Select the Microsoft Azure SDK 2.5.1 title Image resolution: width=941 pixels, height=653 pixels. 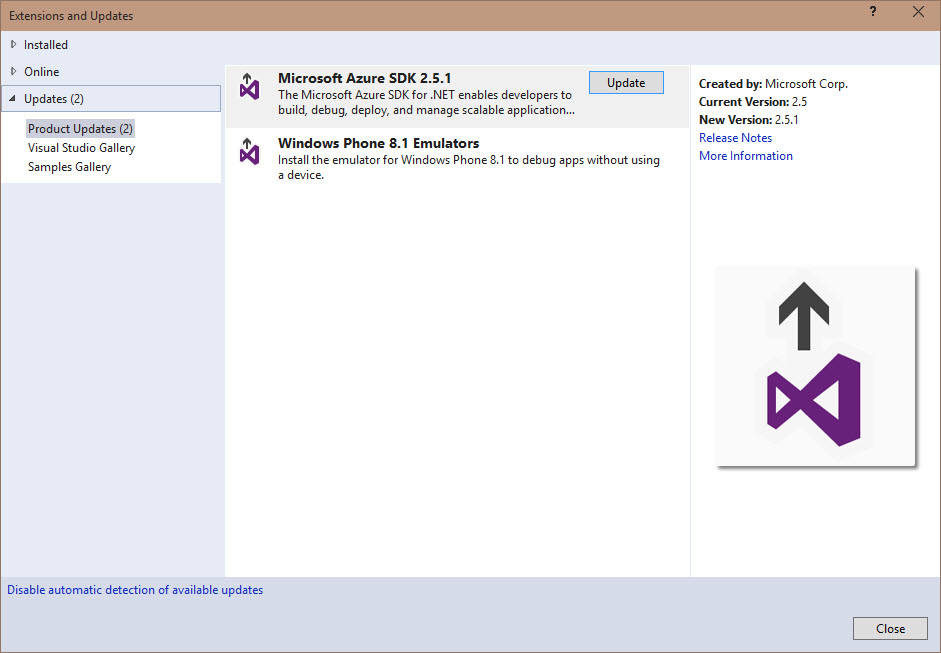364,78
